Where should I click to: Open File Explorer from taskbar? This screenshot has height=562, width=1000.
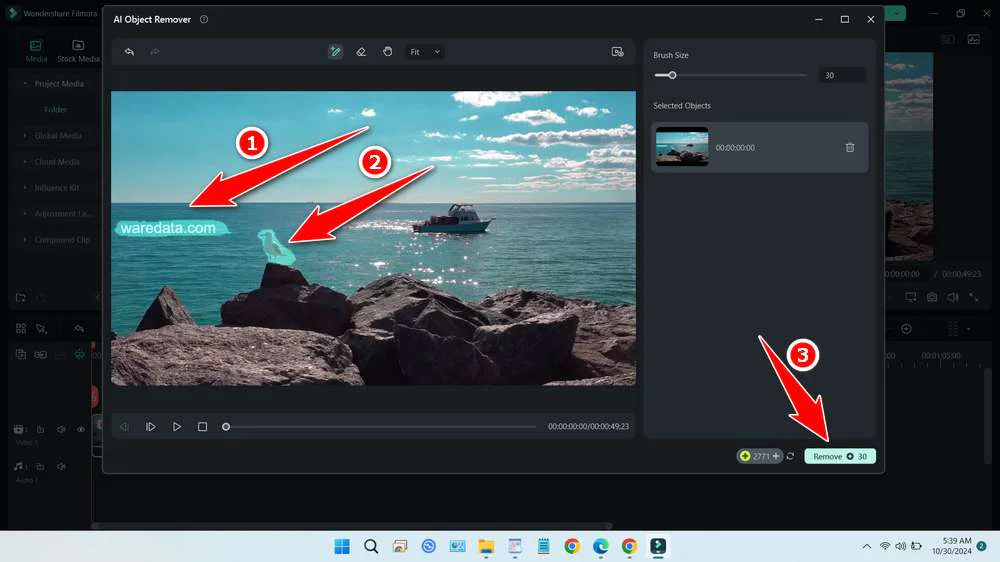tap(486, 546)
